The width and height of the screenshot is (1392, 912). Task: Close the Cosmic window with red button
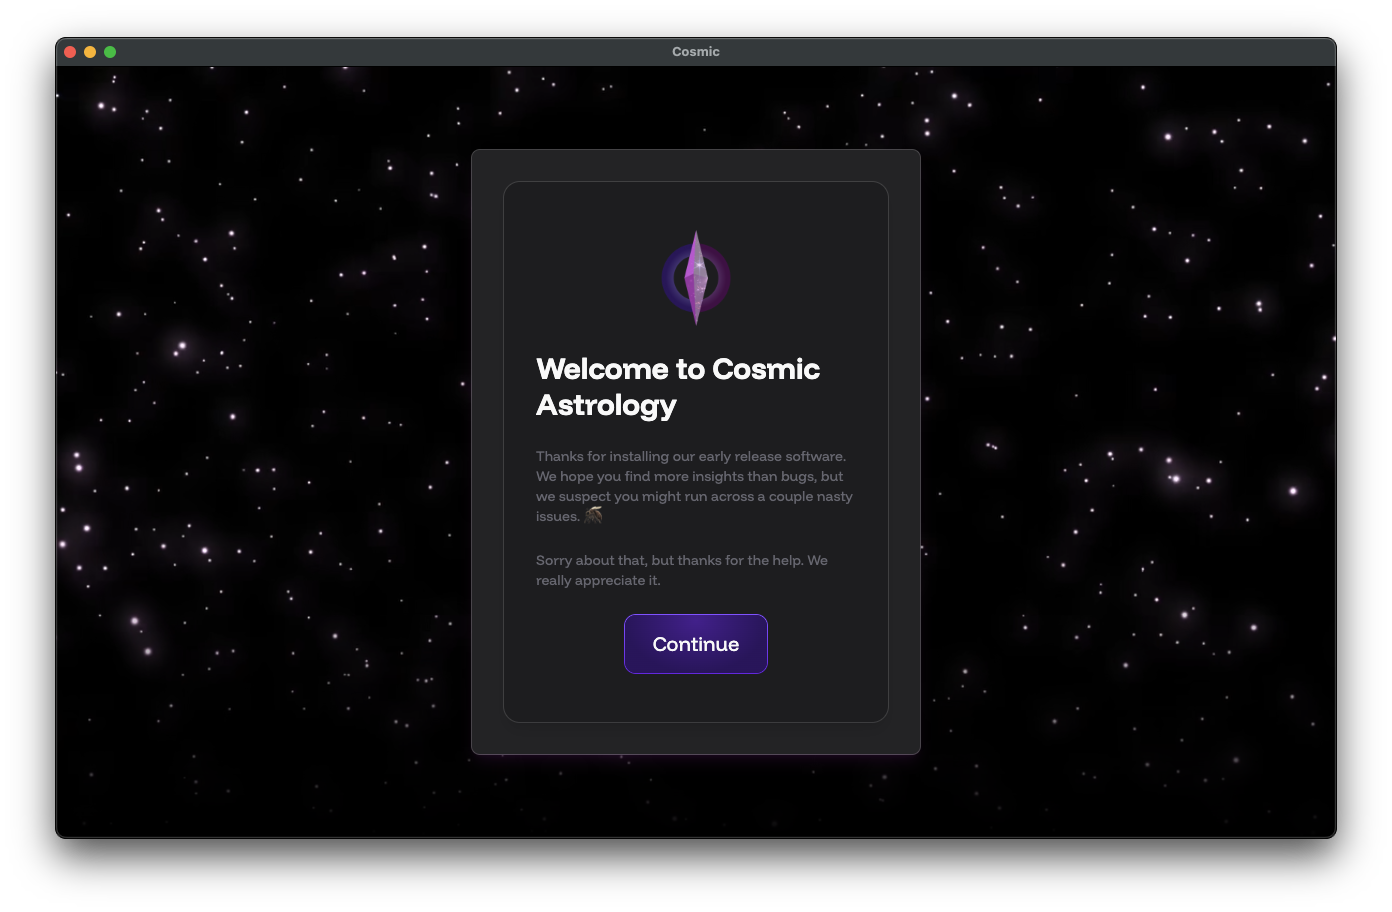tap(70, 52)
